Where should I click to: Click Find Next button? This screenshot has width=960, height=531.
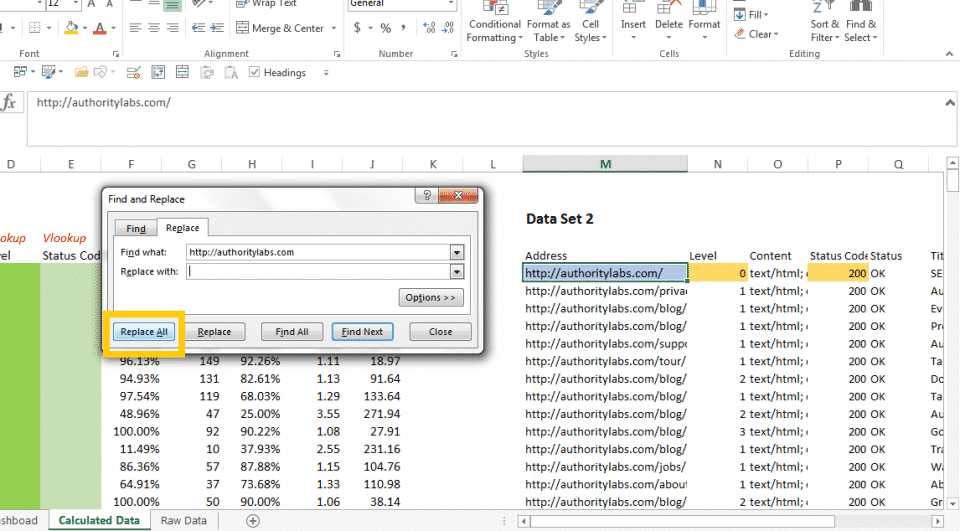[x=362, y=332]
